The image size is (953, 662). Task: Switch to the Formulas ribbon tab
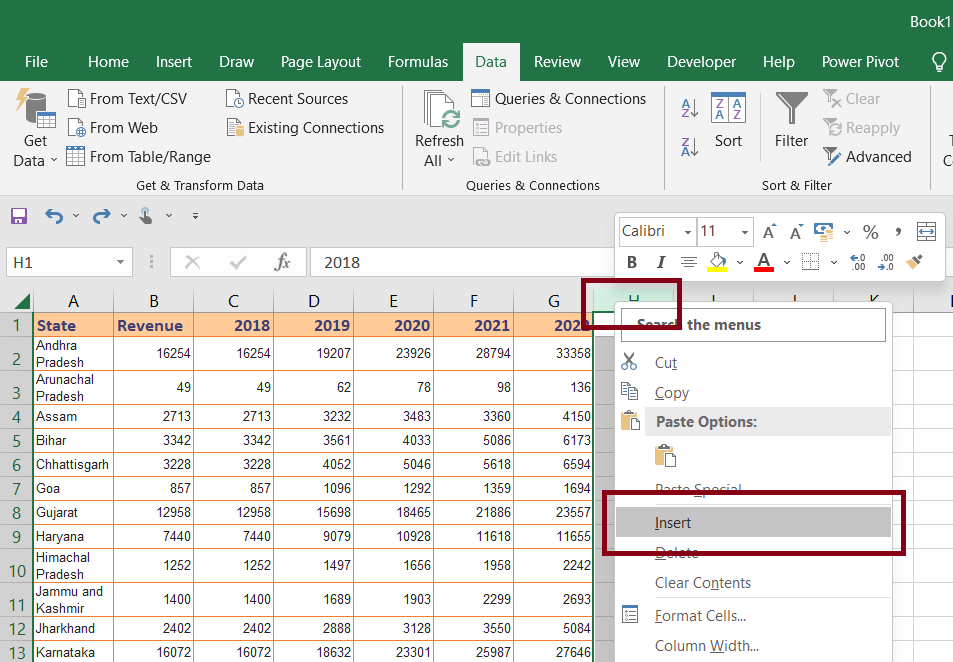click(418, 62)
